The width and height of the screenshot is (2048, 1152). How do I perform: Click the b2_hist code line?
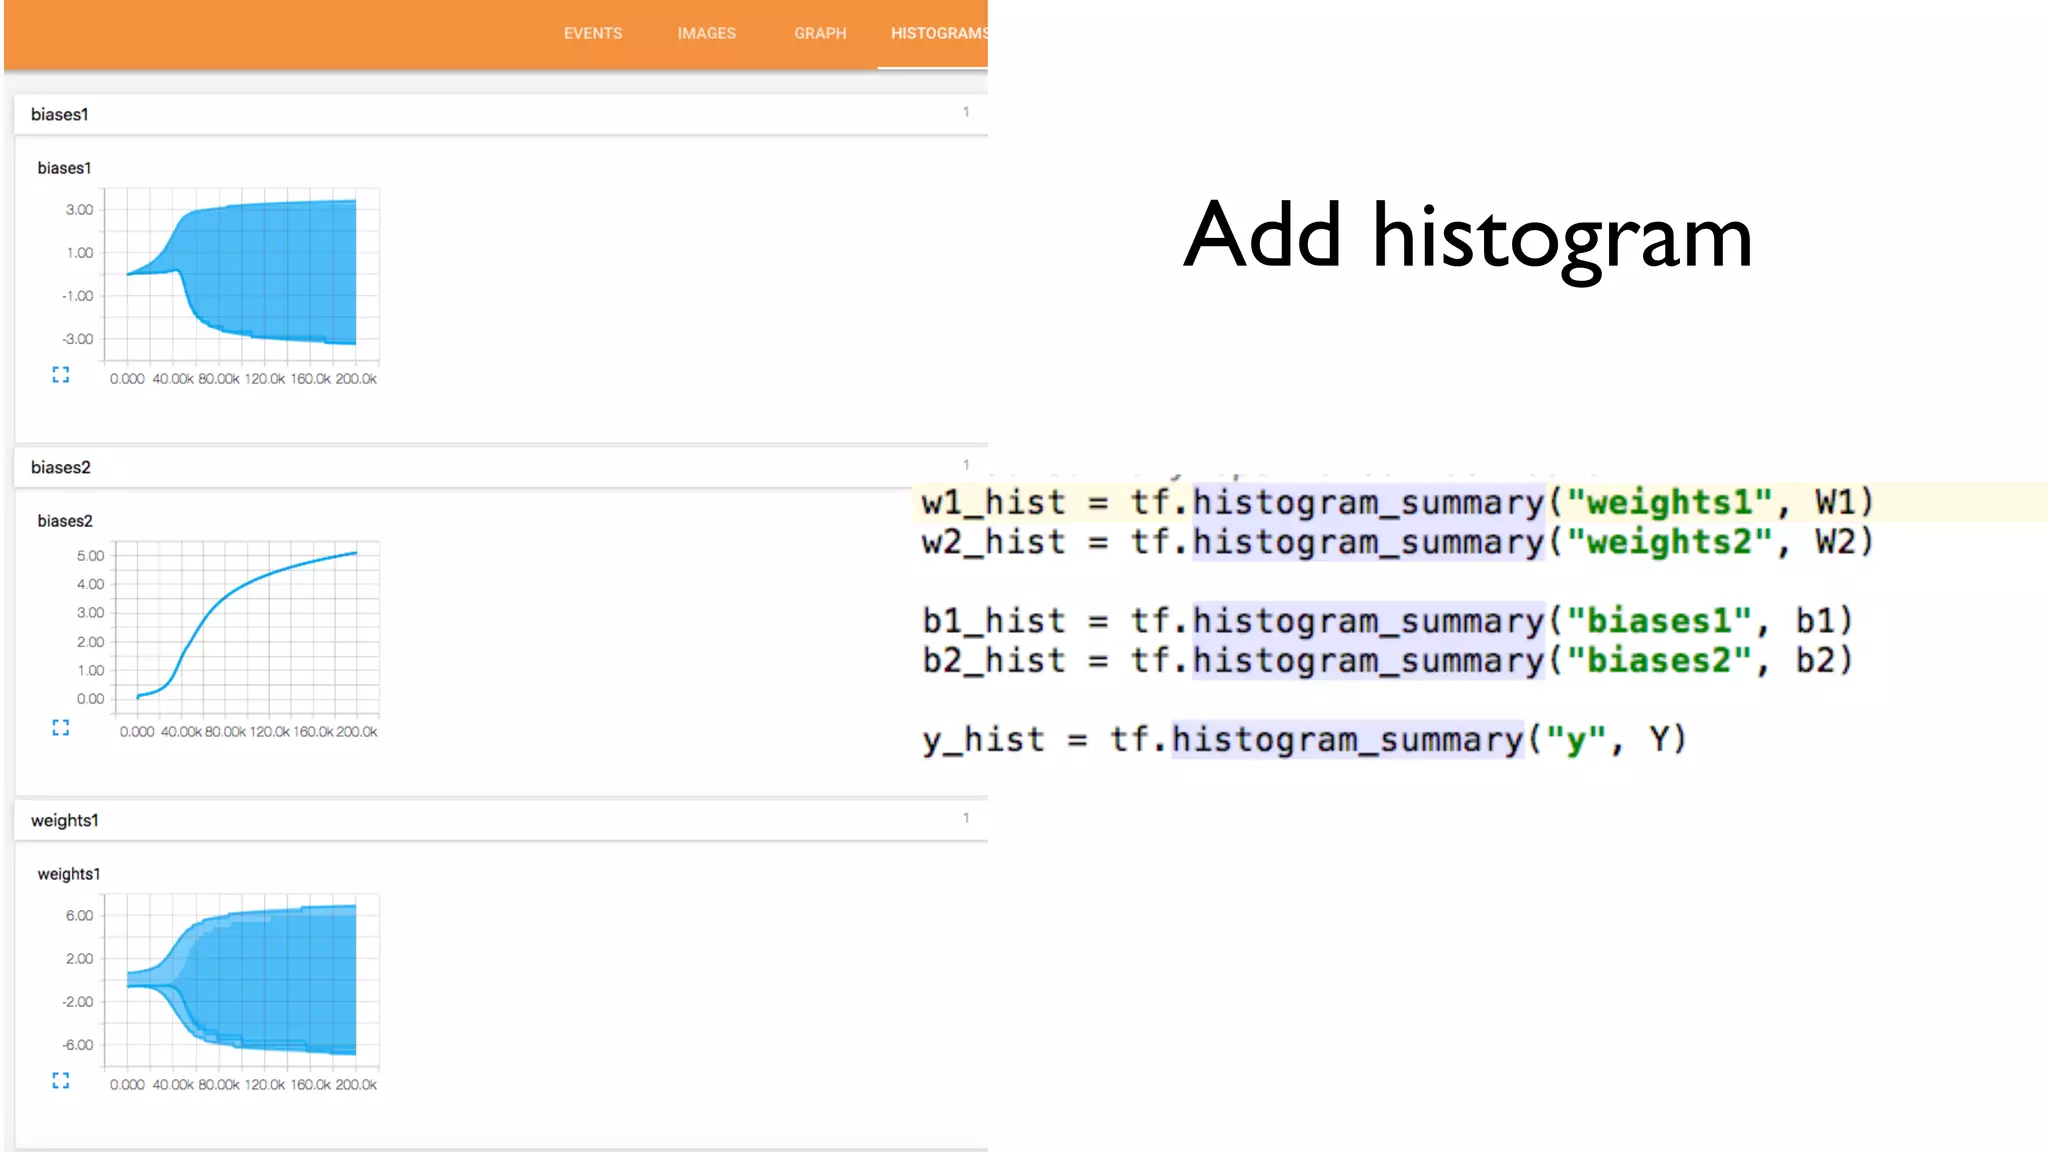click(1387, 661)
